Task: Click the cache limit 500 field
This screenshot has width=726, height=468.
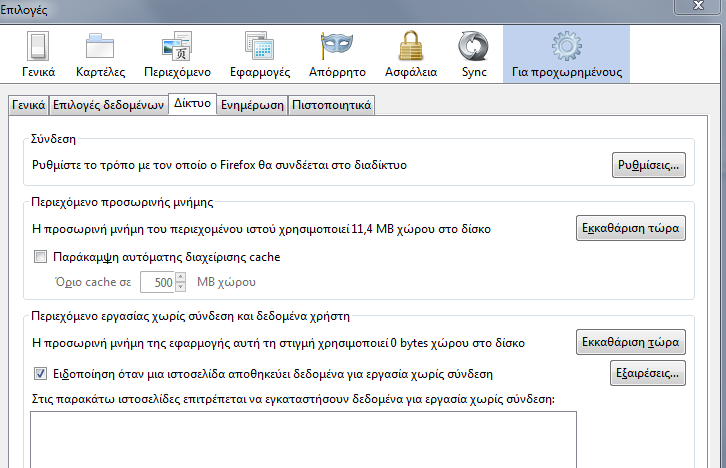Action: 157,282
